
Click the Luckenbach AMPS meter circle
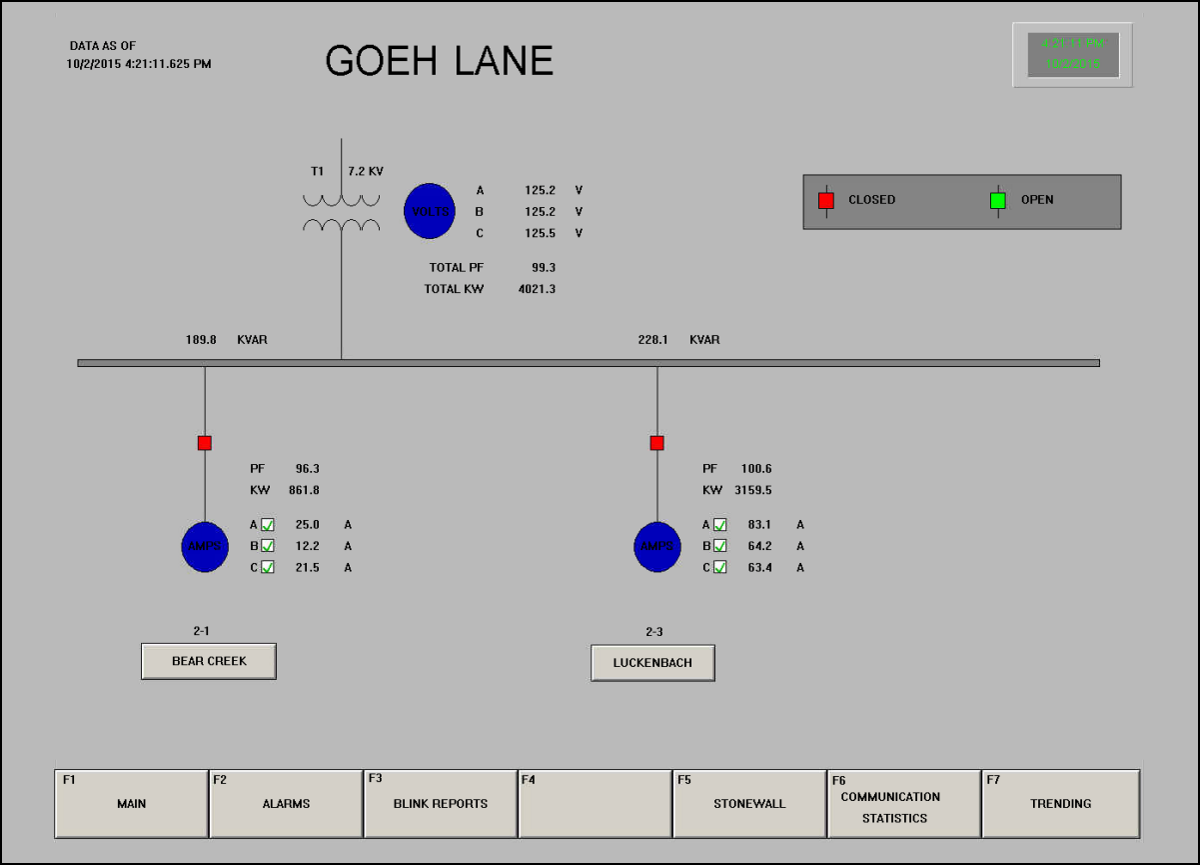coord(657,546)
